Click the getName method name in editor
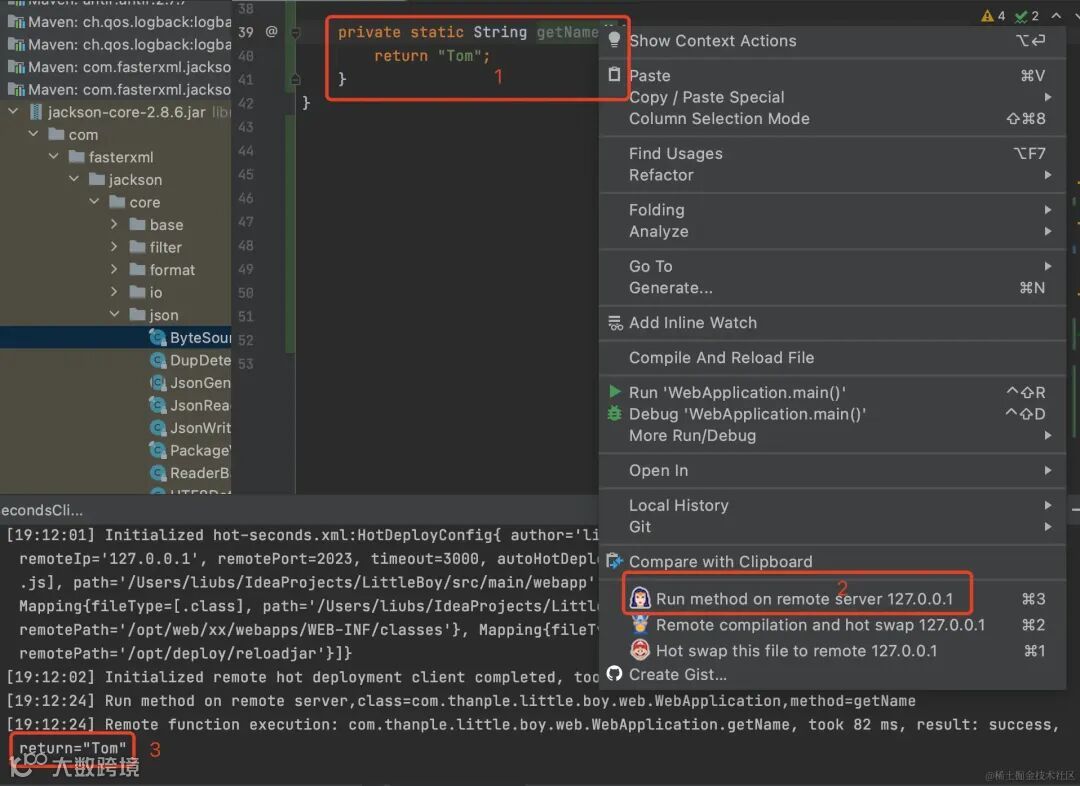 tap(568, 32)
